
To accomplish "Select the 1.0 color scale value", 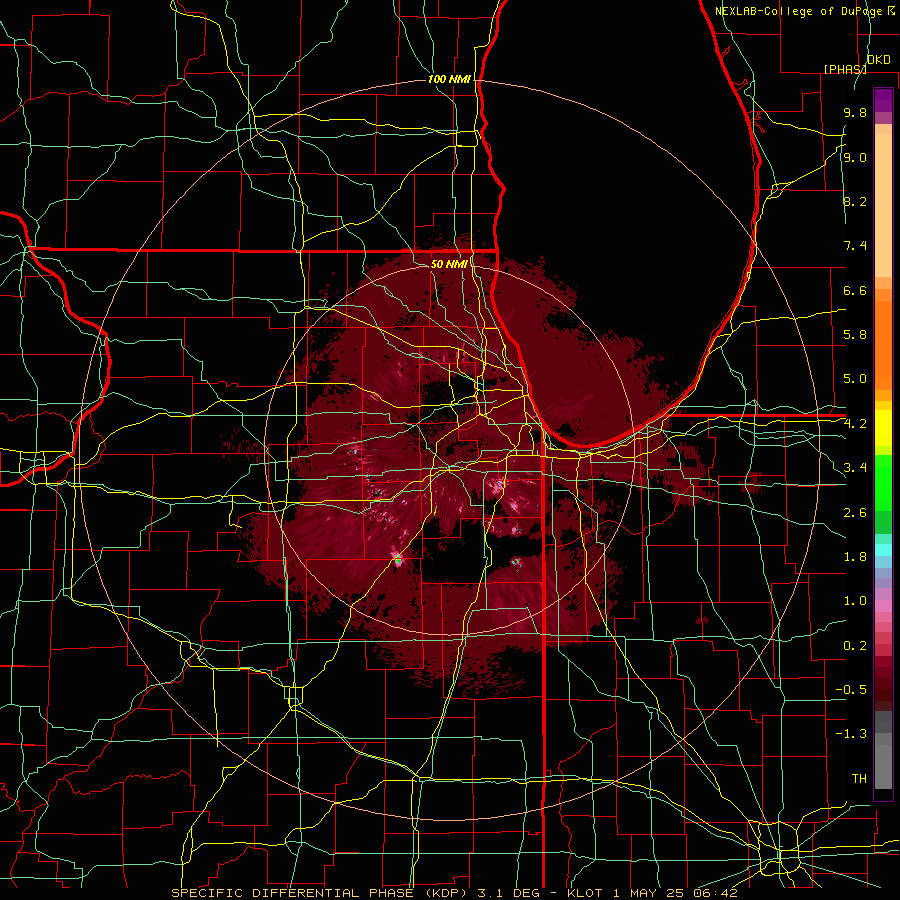I will [x=855, y=602].
